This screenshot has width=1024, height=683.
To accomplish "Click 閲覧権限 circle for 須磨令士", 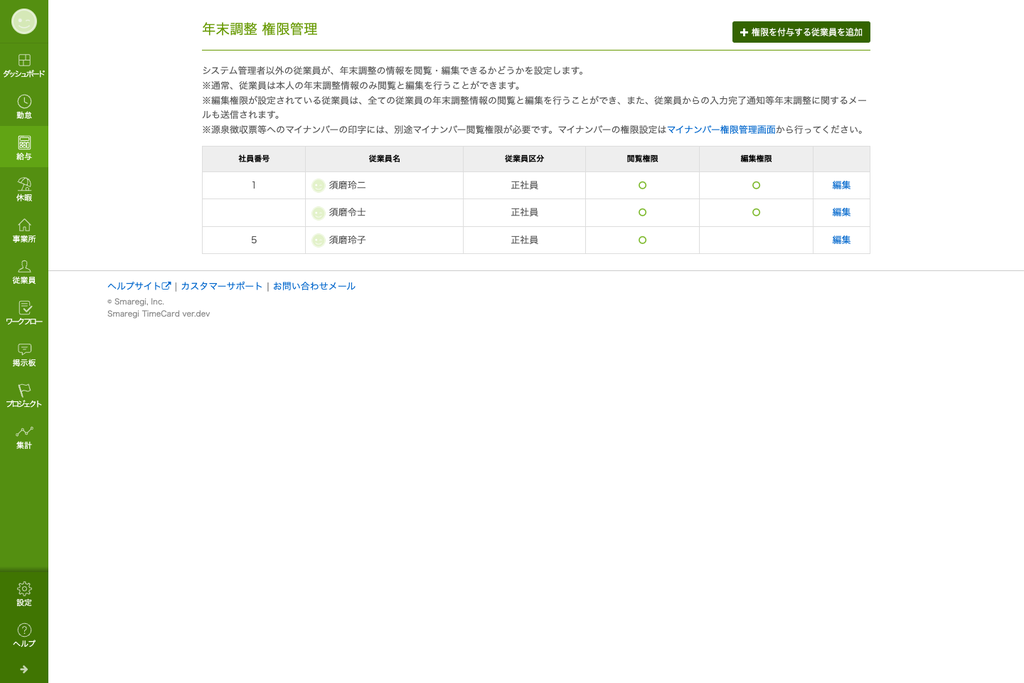I will tap(643, 212).
